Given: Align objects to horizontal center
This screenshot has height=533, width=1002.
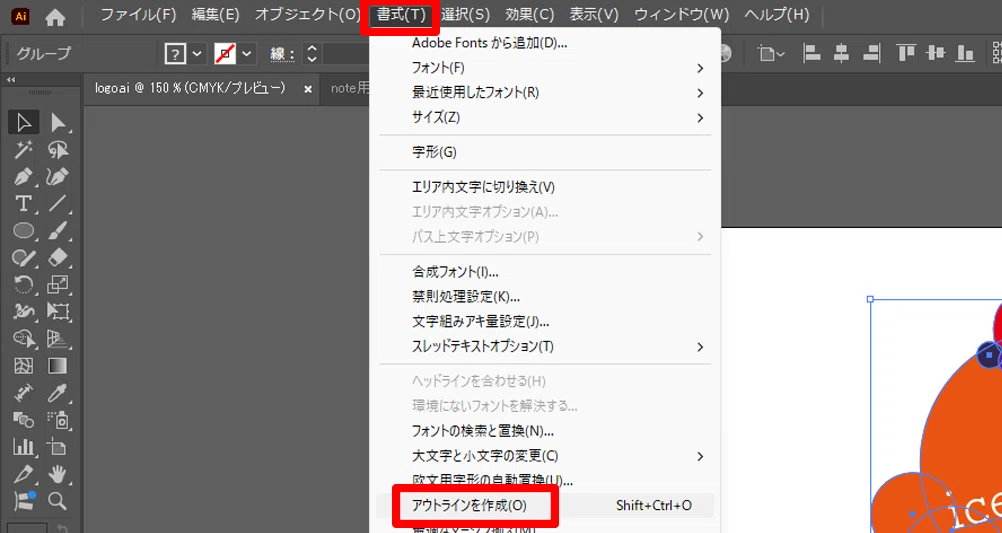Looking at the screenshot, I should click(x=842, y=53).
